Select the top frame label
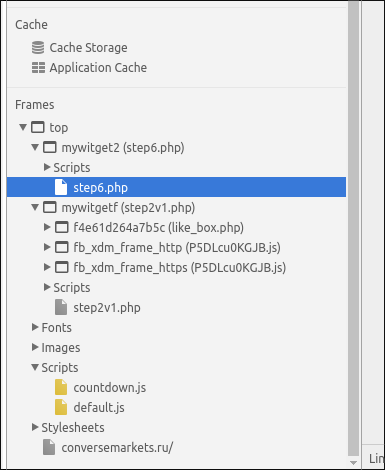This screenshot has height=470, width=385. coord(59,128)
